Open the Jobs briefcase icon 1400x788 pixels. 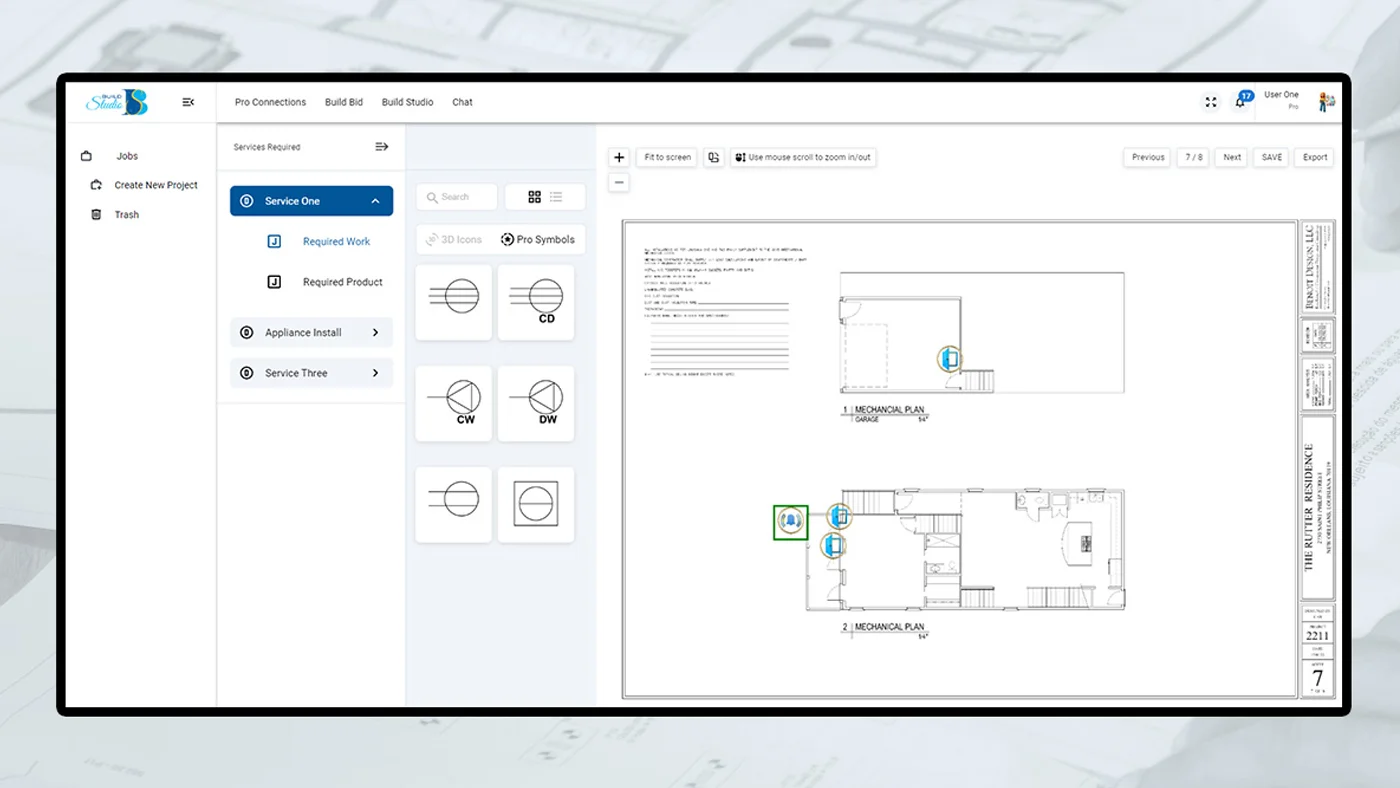[87, 156]
